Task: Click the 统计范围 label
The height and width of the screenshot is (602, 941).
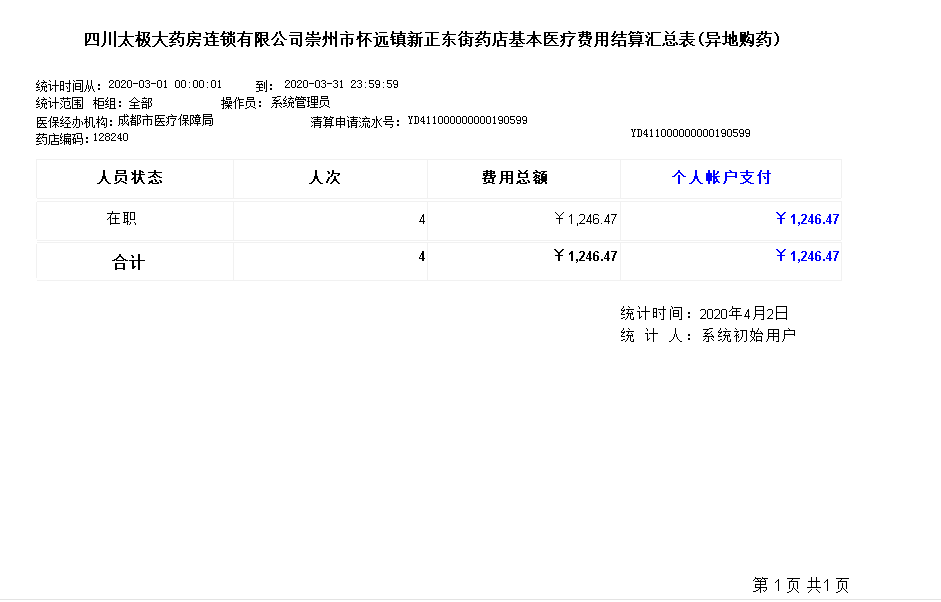Action: click(x=59, y=103)
